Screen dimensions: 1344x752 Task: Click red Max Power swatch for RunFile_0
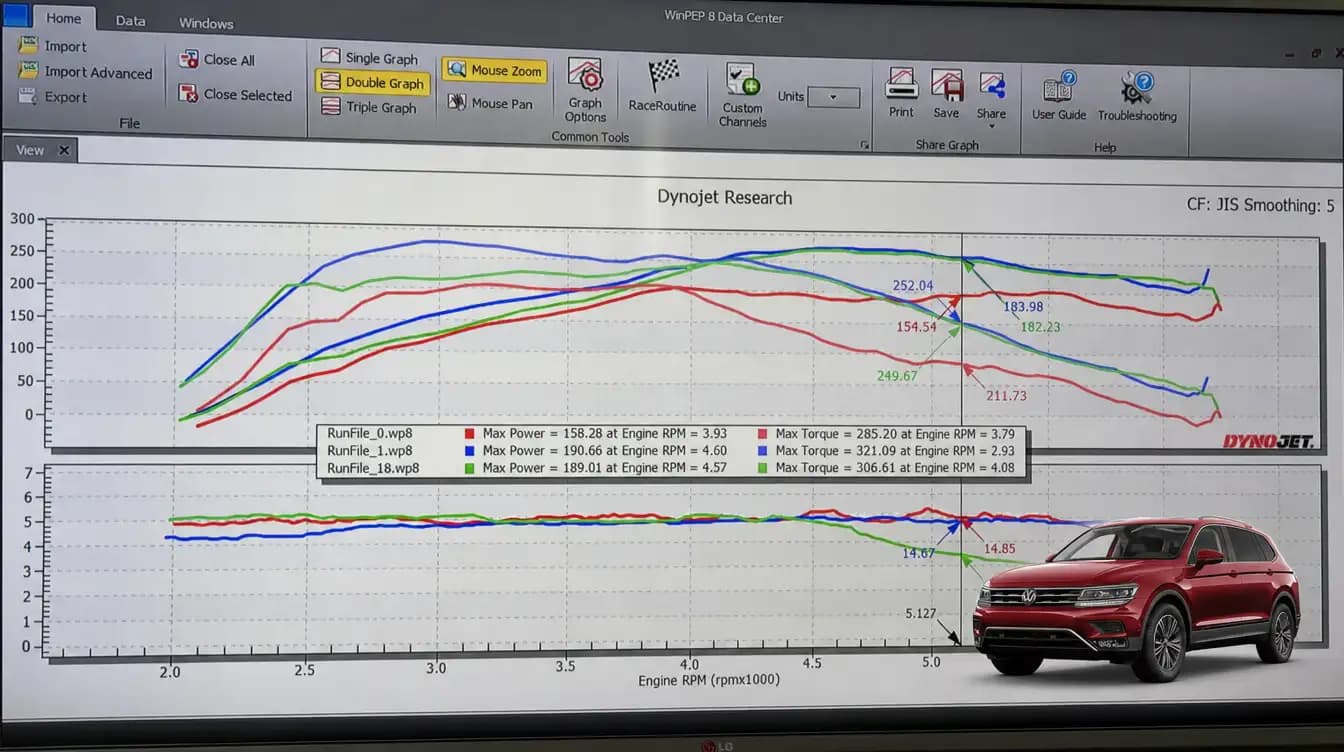point(468,433)
